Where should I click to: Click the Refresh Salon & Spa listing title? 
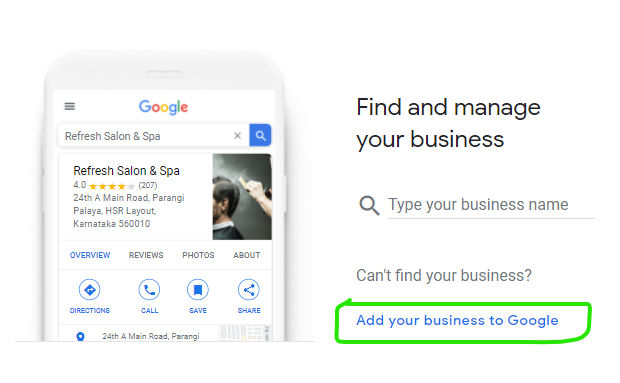point(127,171)
